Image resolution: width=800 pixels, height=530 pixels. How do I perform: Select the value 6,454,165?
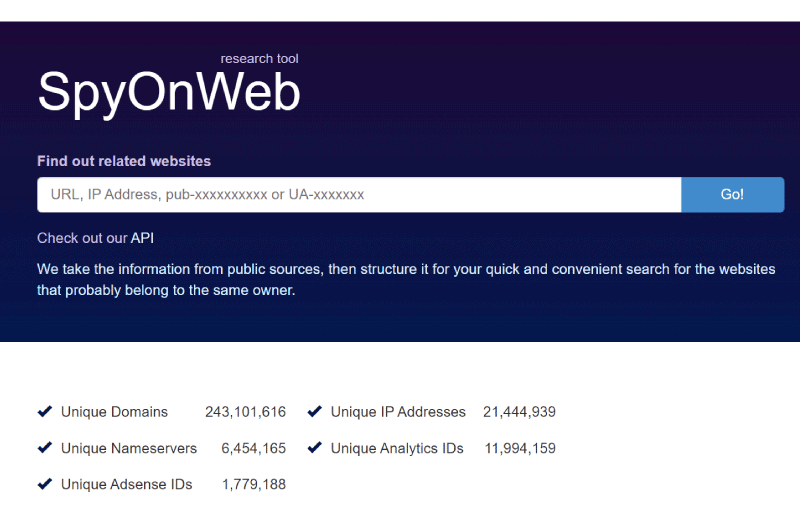[x=254, y=448]
